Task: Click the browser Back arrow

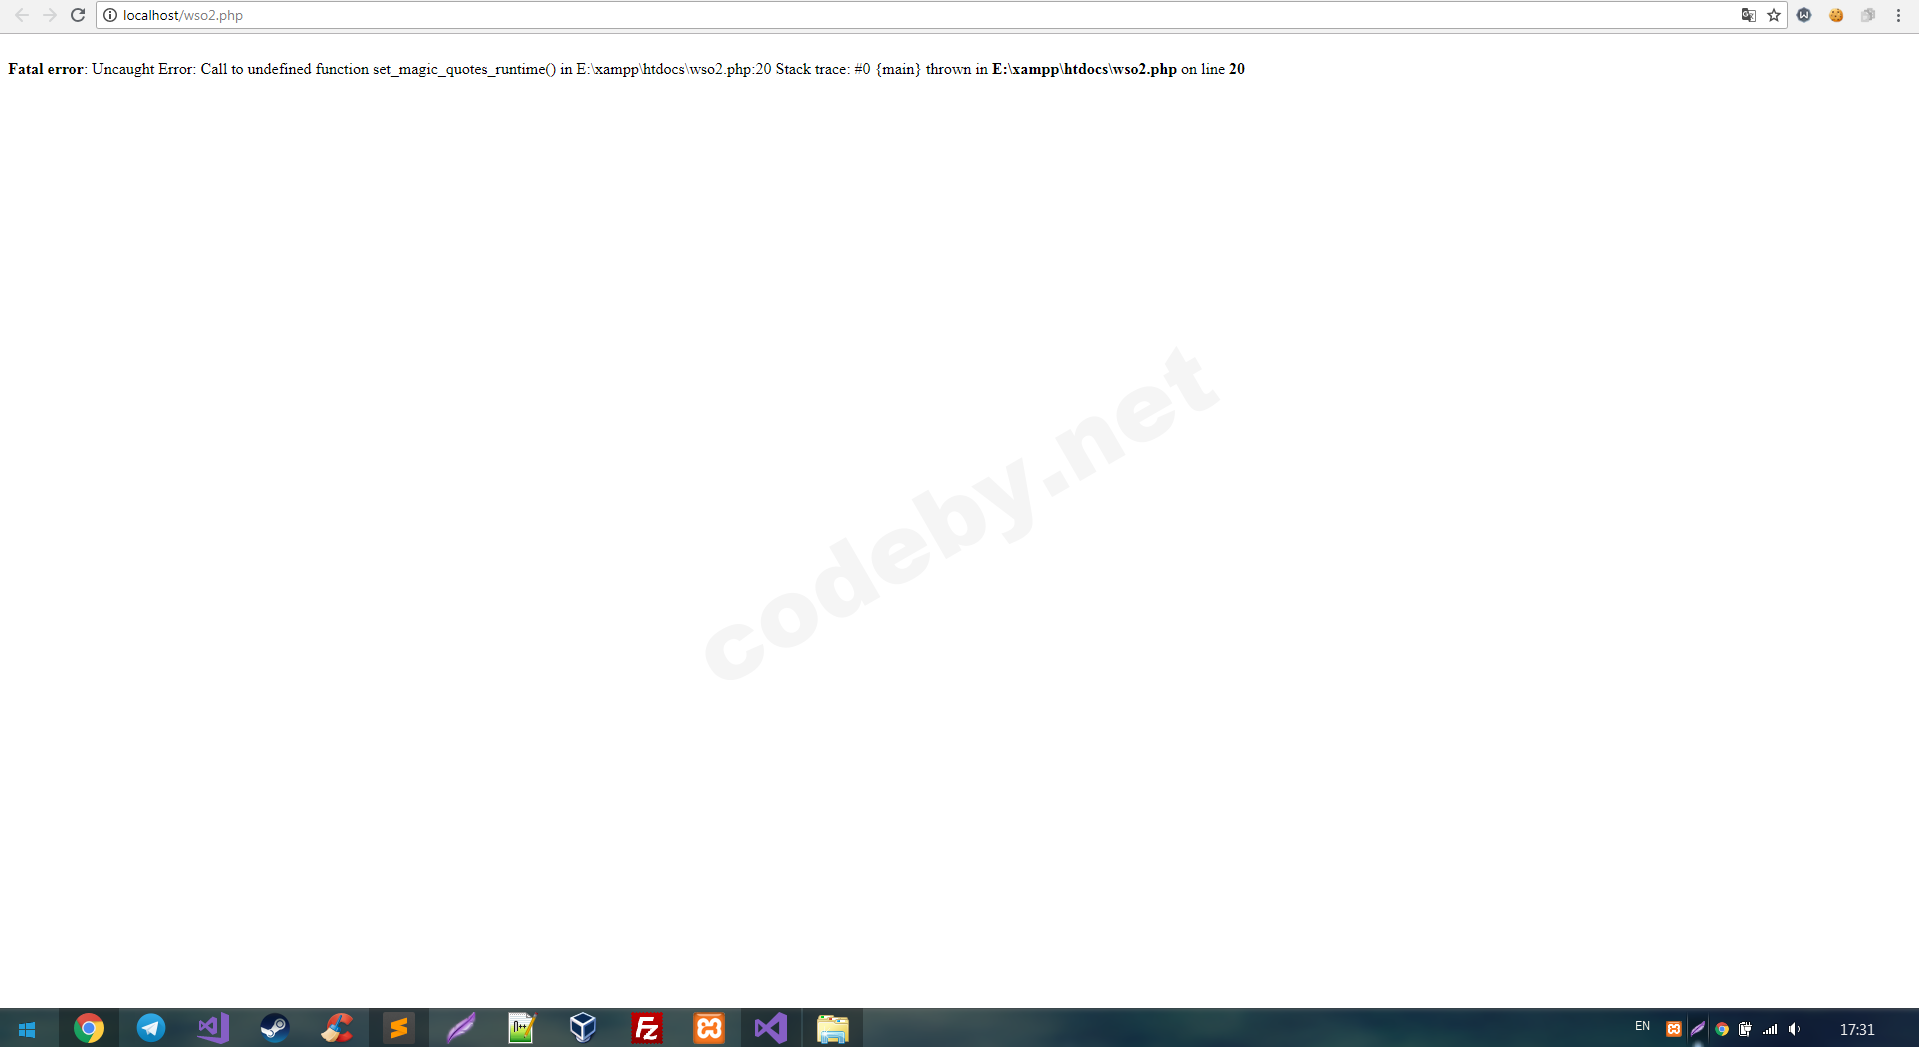Action: click(x=21, y=15)
